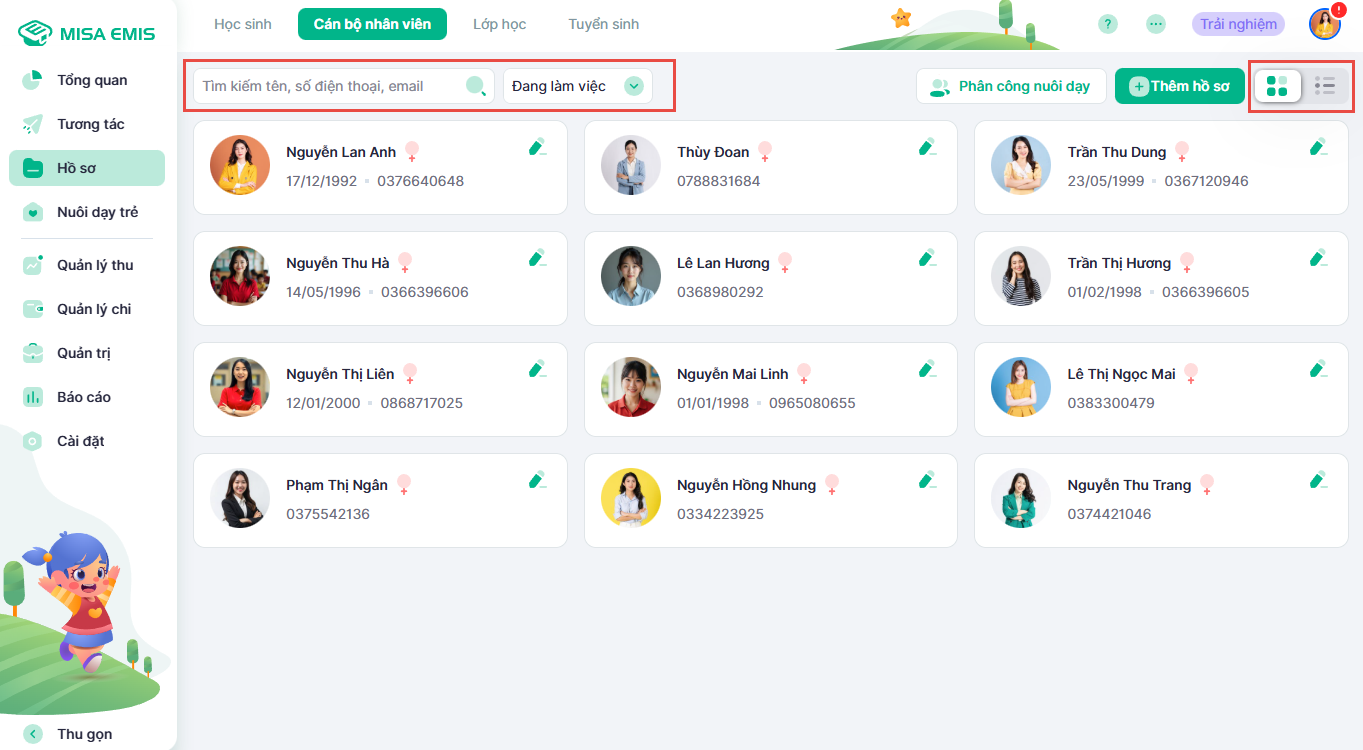Click the Thêm hồ sơ button
Screen dimensions: 1363x750
pos(1179,86)
